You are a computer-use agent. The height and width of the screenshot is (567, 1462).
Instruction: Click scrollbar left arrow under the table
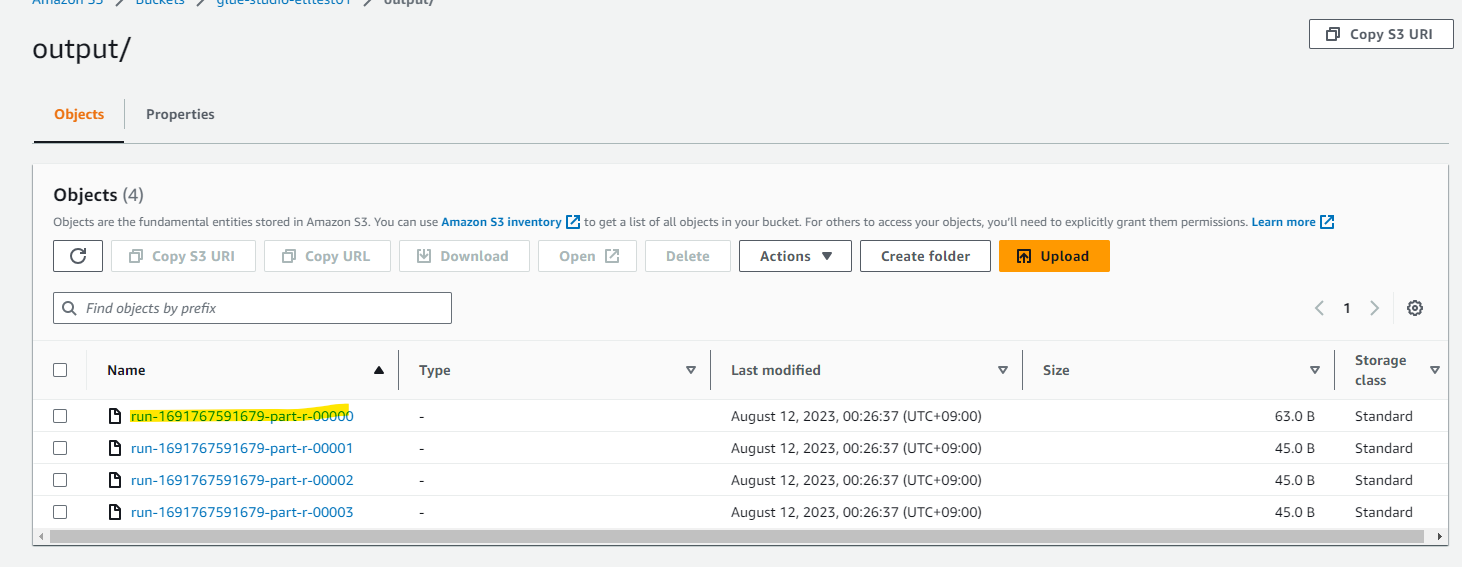pyautogui.click(x=41, y=537)
